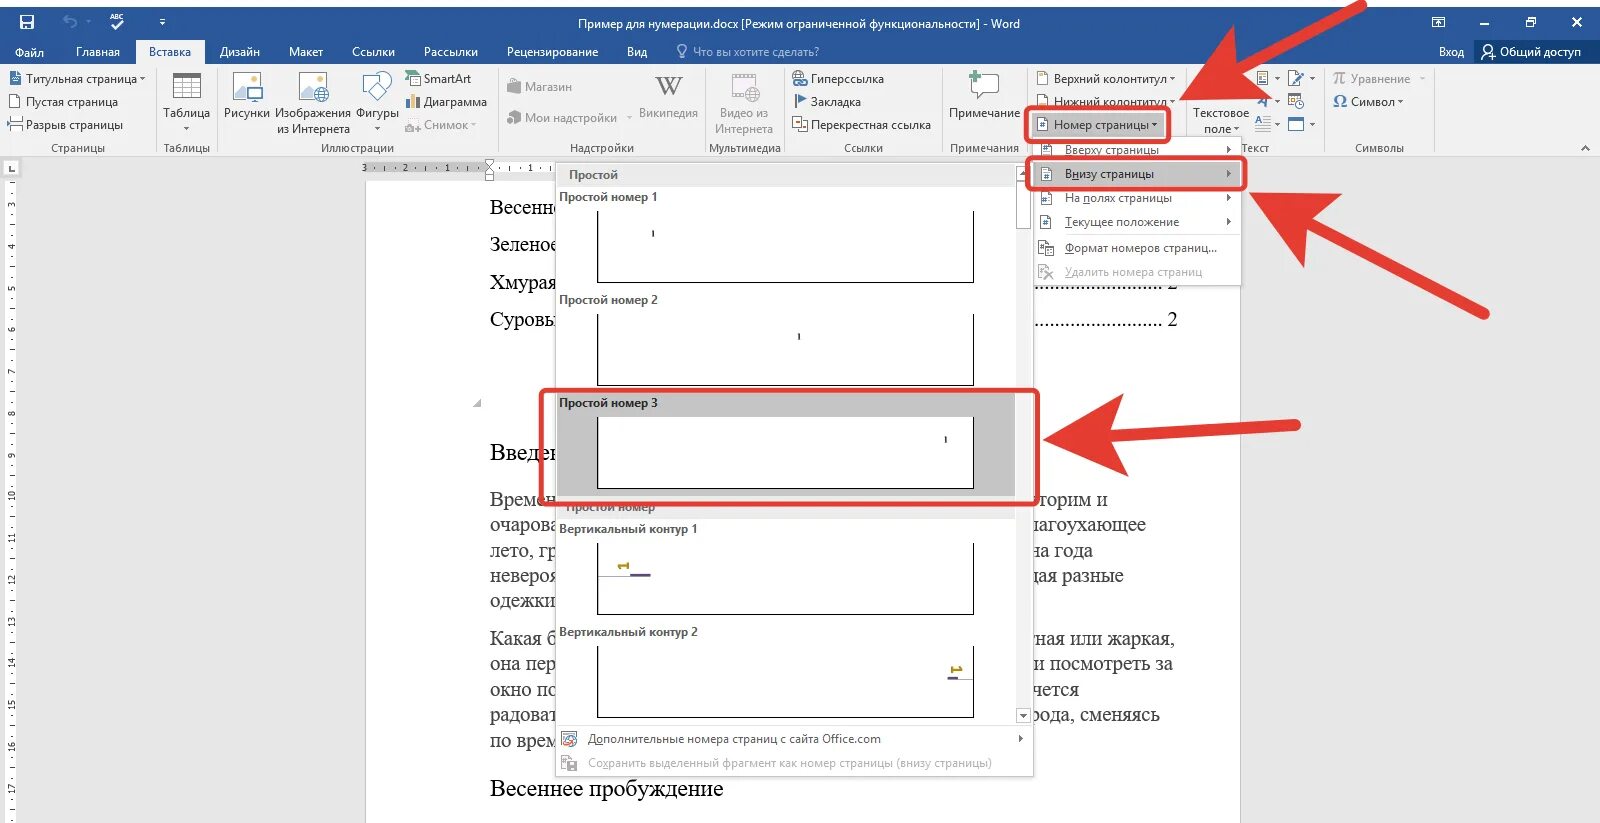
Task: Save the document with the floppy icon
Action: pos(27,22)
